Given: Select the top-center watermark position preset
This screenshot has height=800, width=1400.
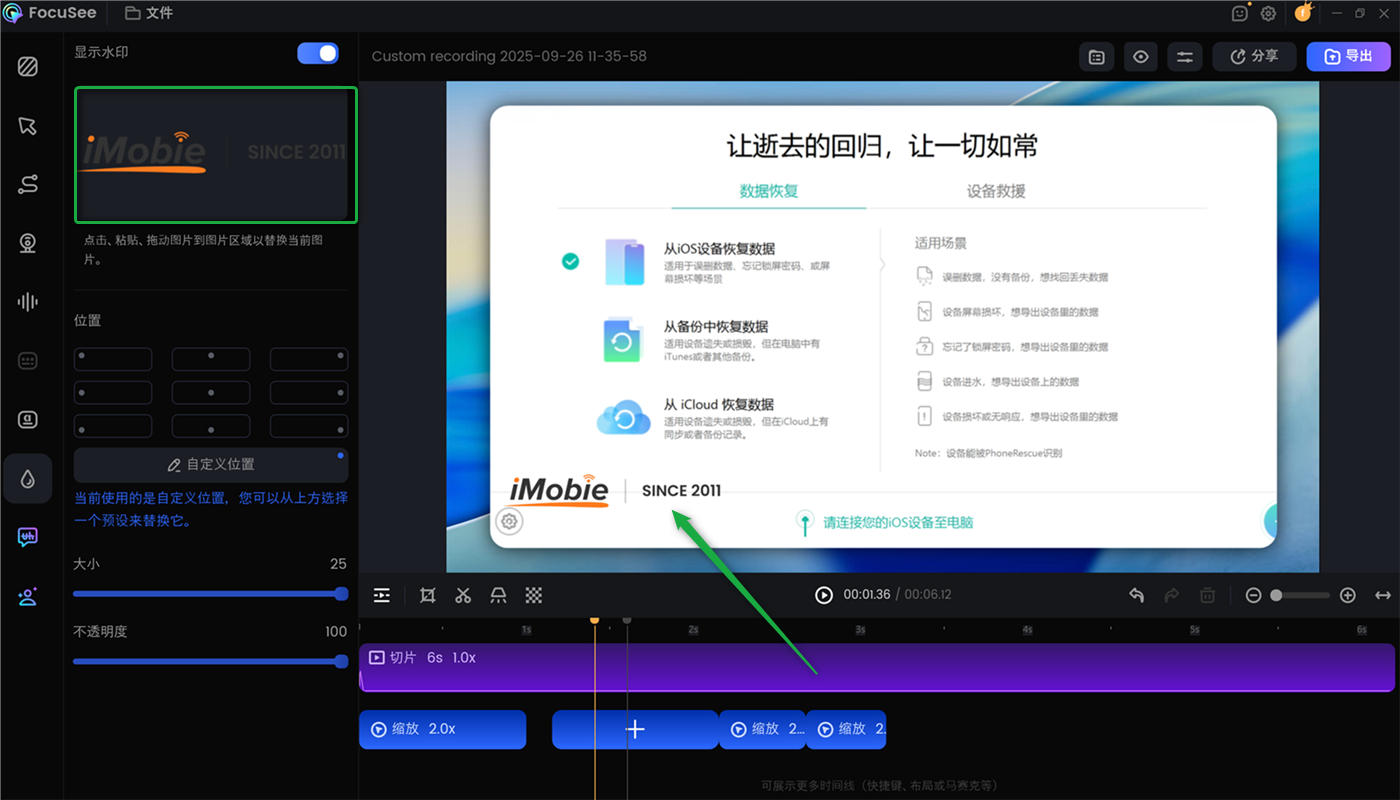Looking at the screenshot, I should (211, 359).
